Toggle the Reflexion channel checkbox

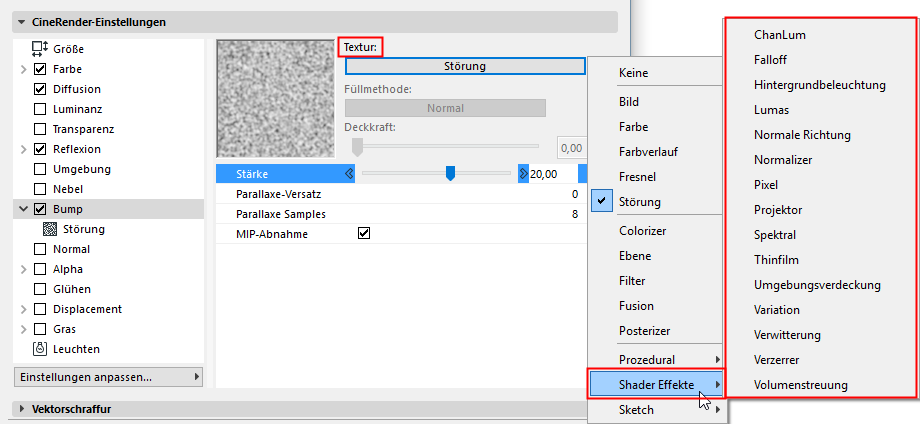(x=40, y=149)
